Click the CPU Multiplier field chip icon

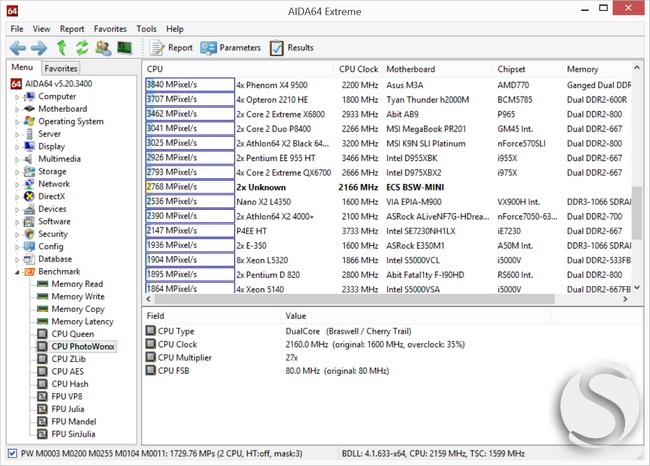150,357
